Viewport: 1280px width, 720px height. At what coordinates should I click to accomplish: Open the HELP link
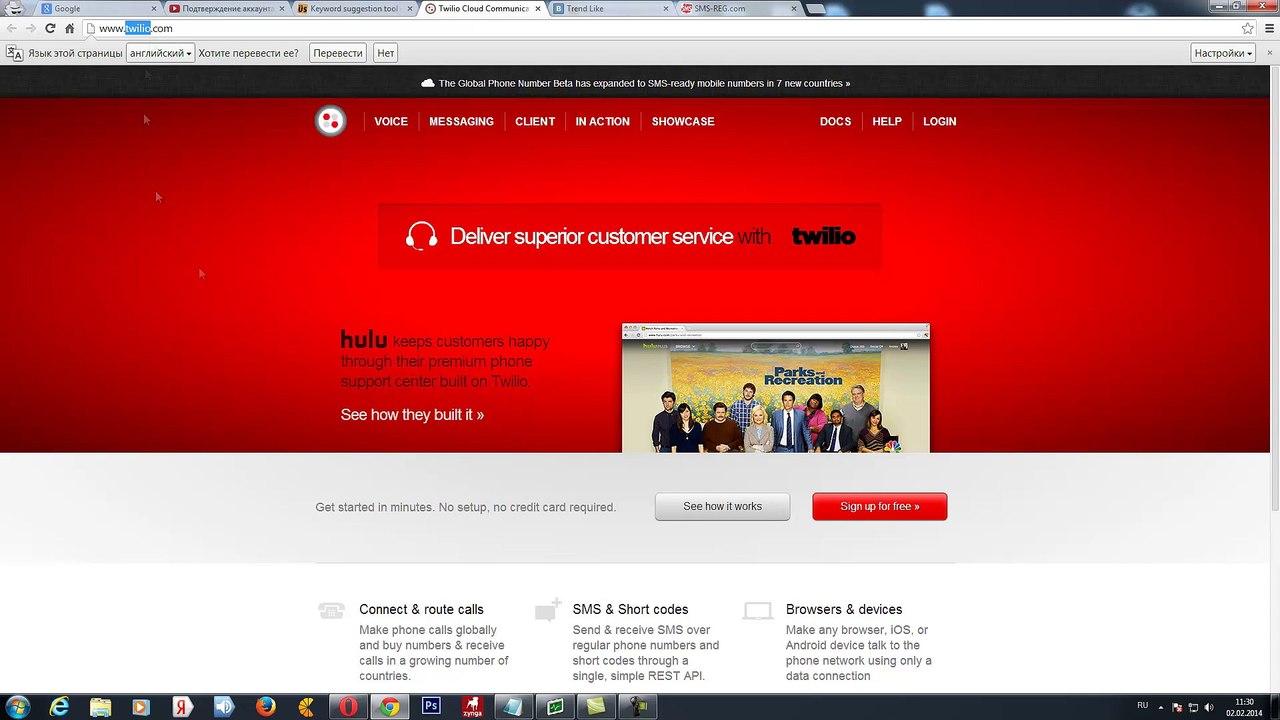point(887,122)
